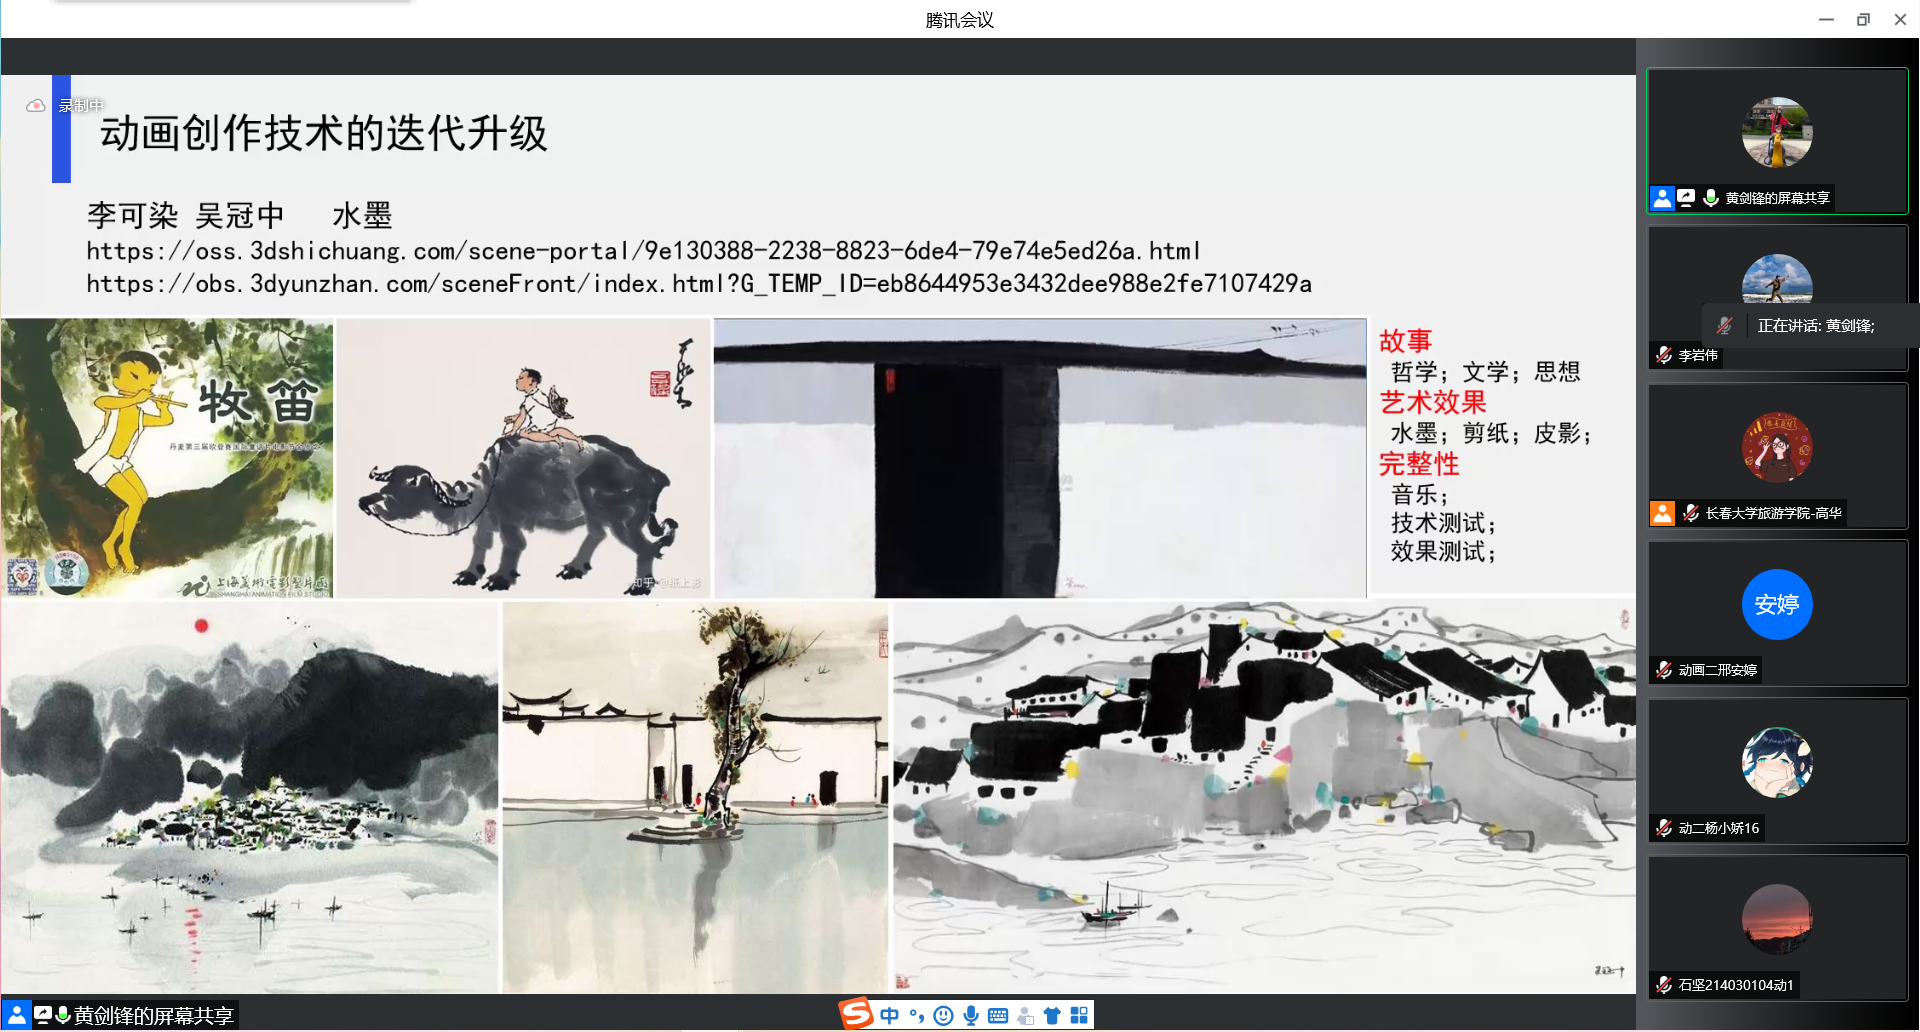Open the emoji smiley panel in IME bar
1920x1032 pixels.
tap(943, 1015)
